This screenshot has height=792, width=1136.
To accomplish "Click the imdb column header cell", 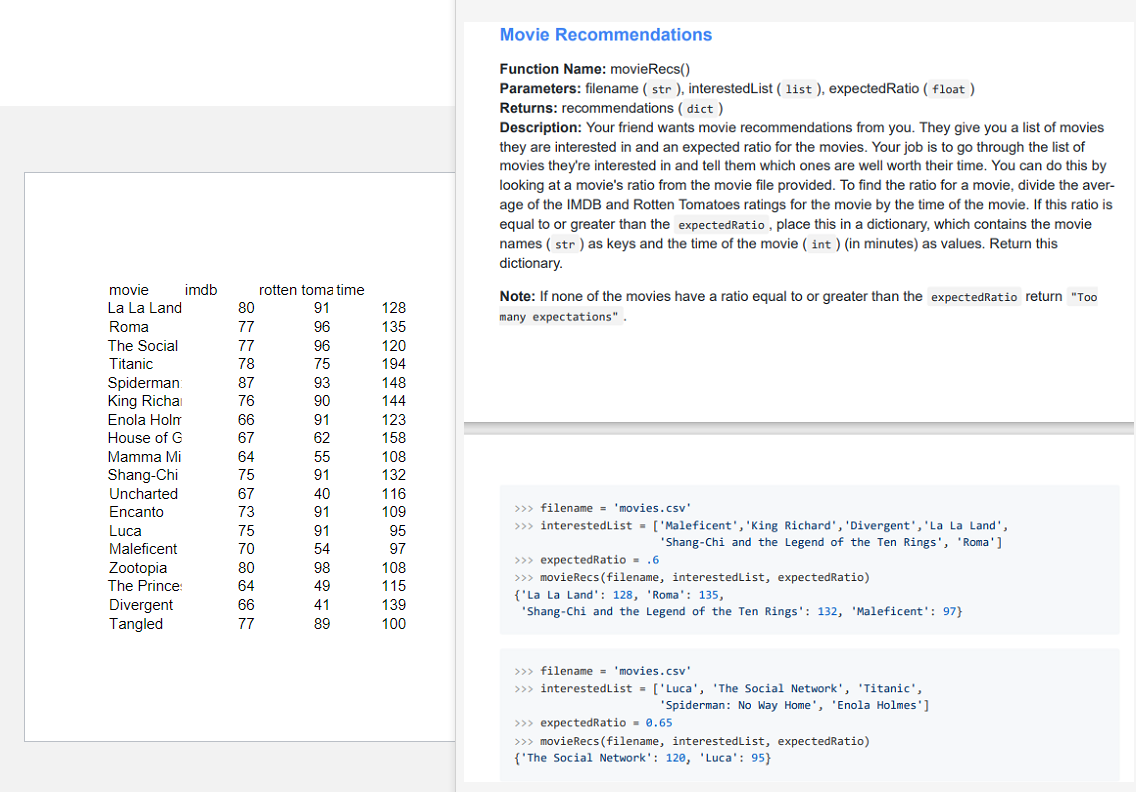I will click(x=201, y=289).
